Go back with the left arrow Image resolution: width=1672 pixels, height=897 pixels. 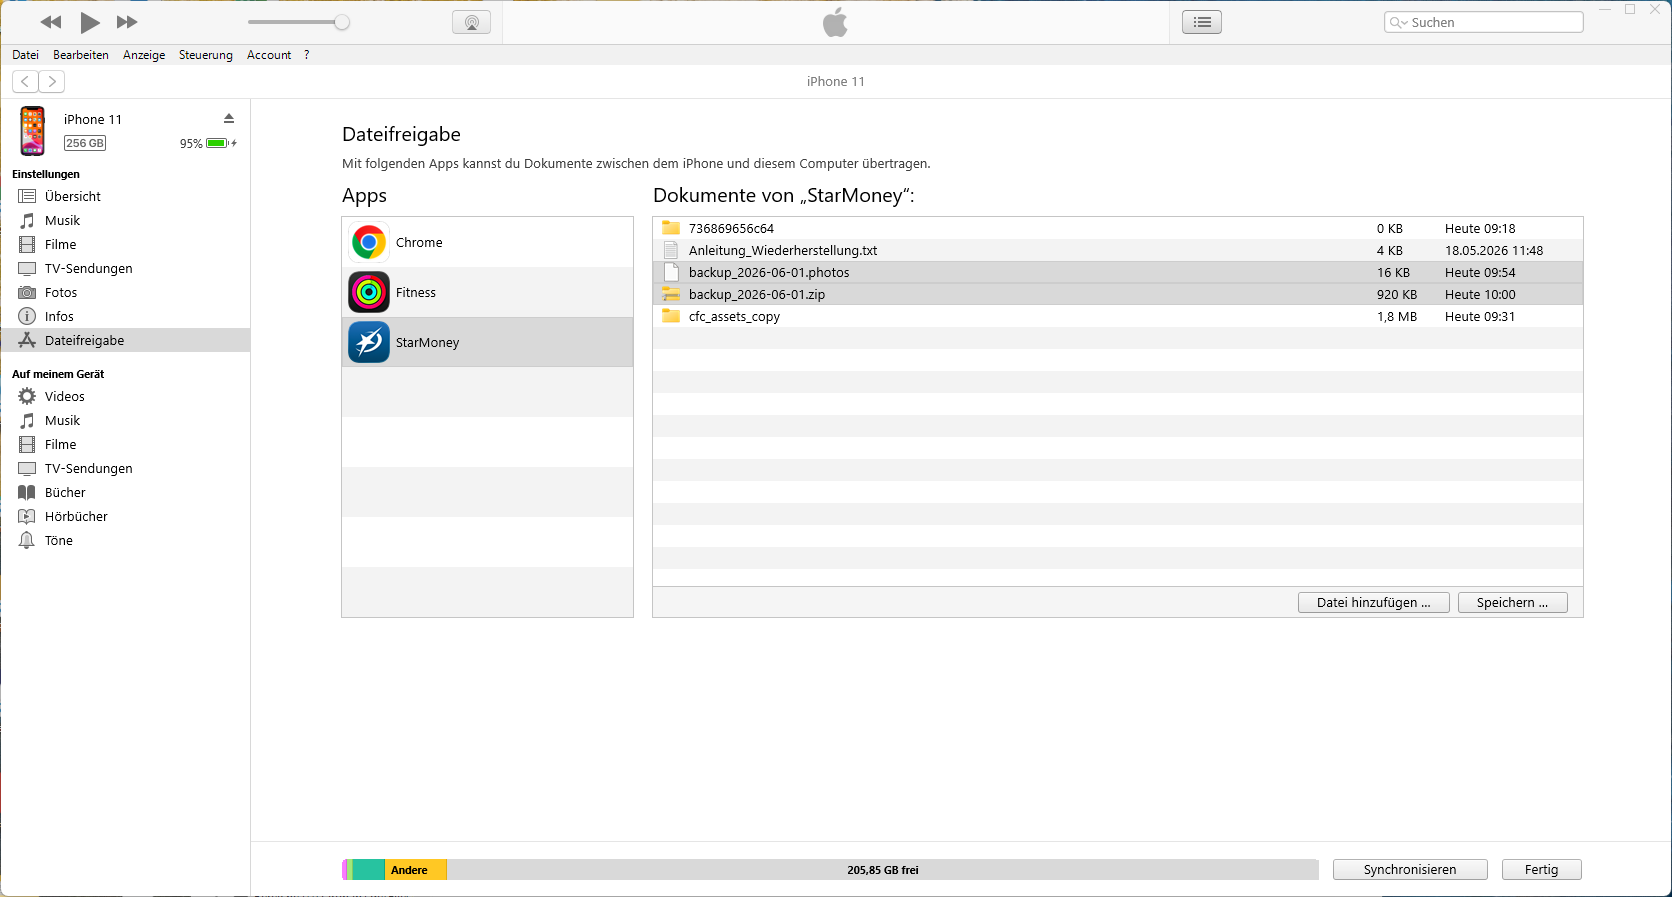25,81
